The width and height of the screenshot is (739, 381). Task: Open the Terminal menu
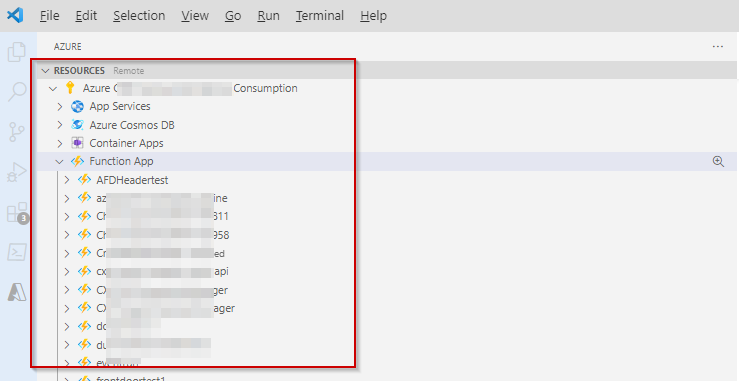(x=320, y=16)
